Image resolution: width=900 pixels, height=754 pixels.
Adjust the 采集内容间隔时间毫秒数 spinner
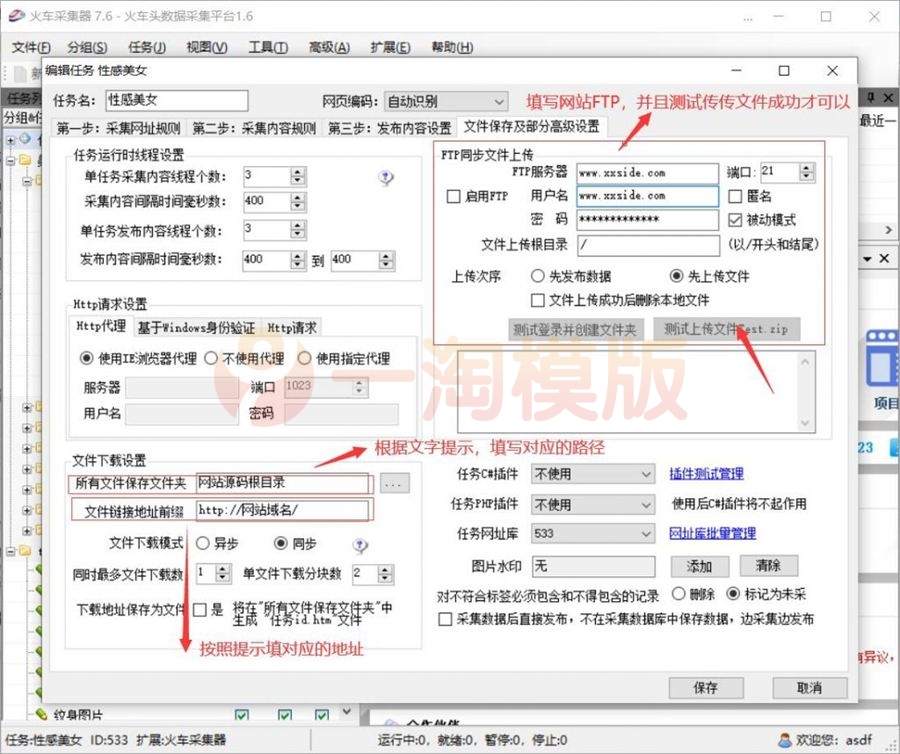point(297,201)
